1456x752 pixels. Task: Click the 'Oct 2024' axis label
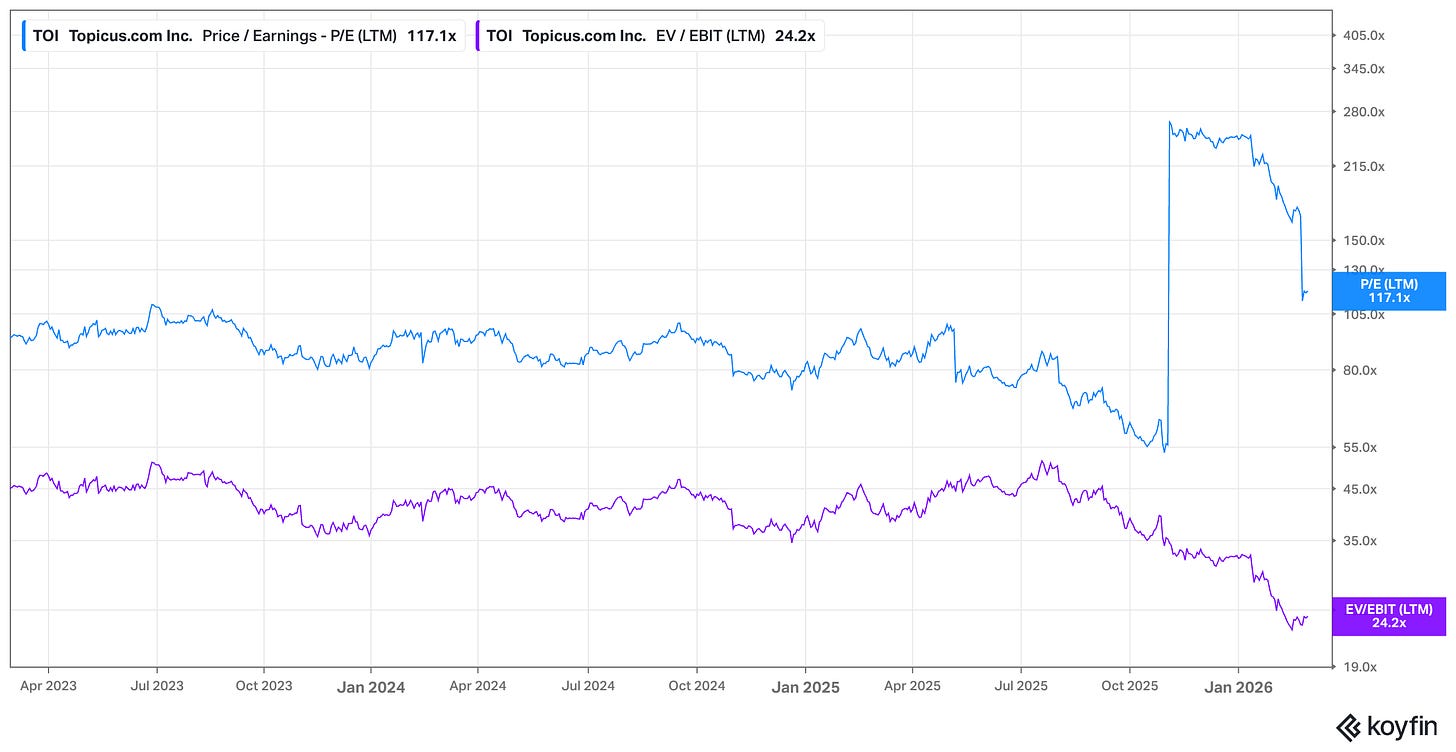(x=696, y=686)
